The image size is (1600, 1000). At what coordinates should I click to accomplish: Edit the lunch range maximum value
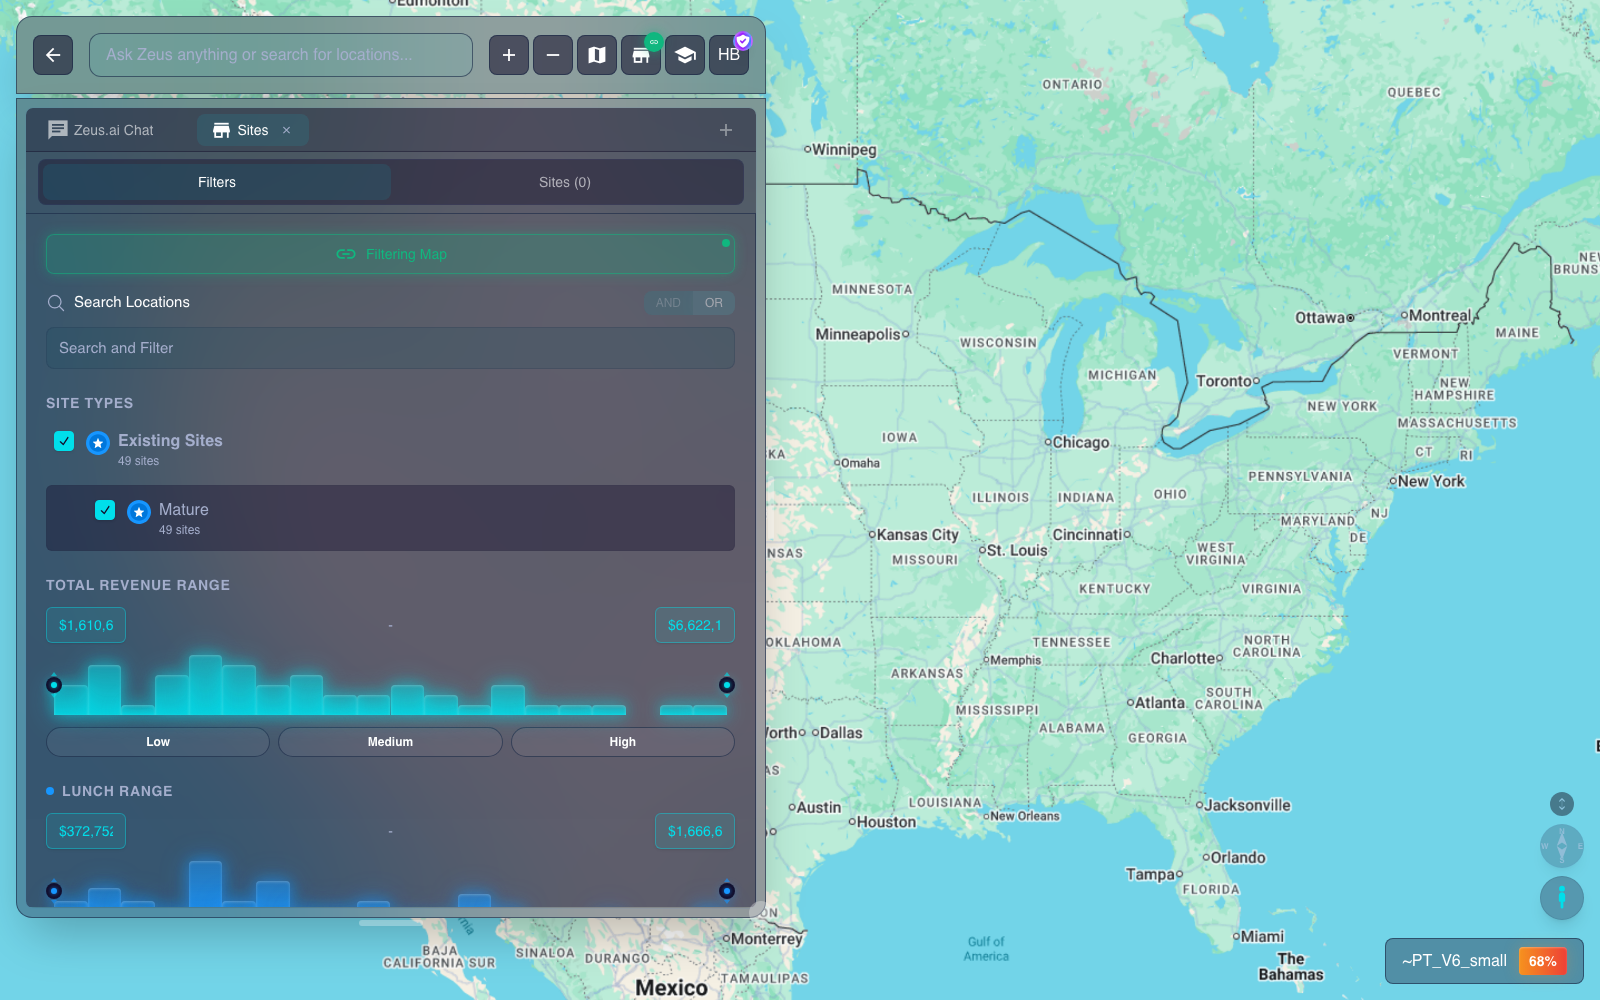pos(695,831)
